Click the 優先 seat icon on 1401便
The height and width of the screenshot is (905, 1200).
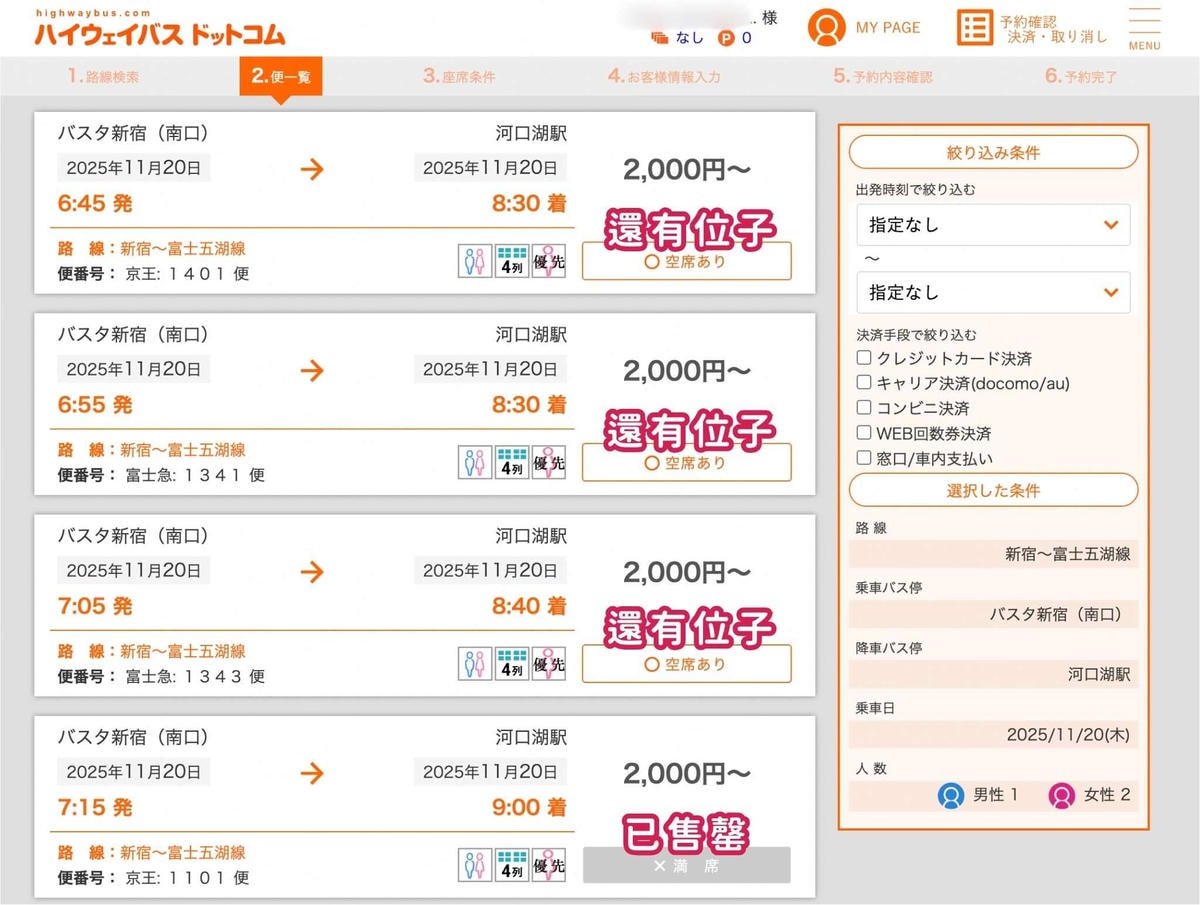(548, 262)
